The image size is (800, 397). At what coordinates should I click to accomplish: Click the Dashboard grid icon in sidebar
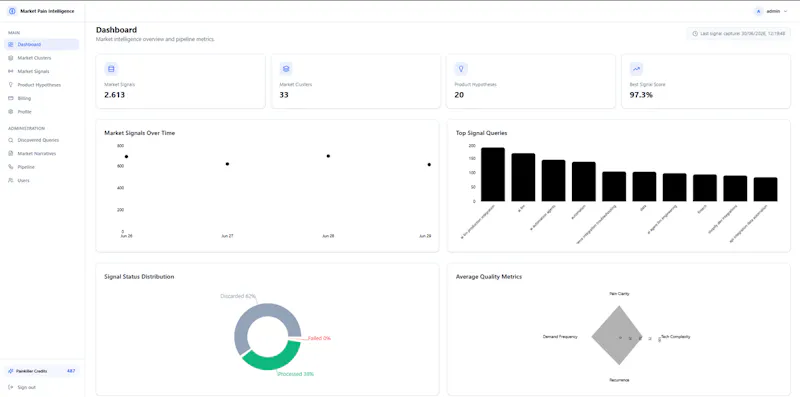11,44
